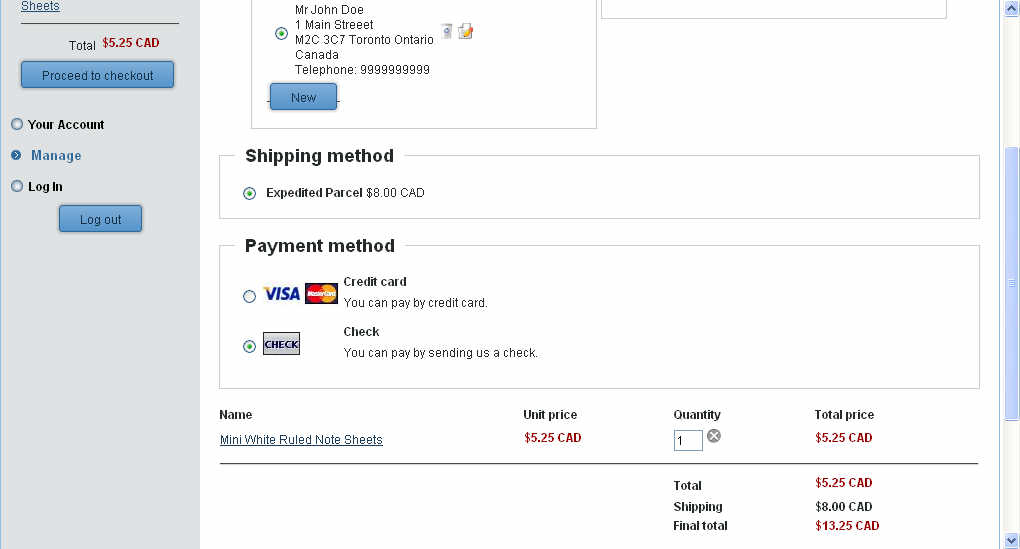Open the Log In sidebar item

[x=45, y=186]
